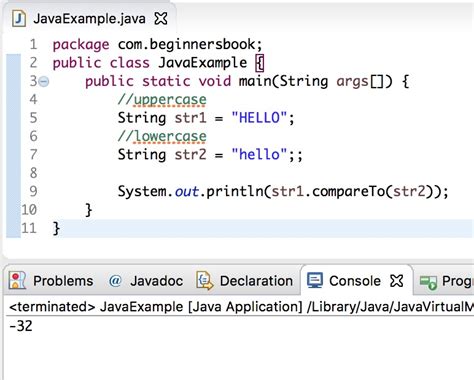The width and height of the screenshot is (474, 380).
Task: Click line number 8 in the gutter
Action: click(x=33, y=173)
